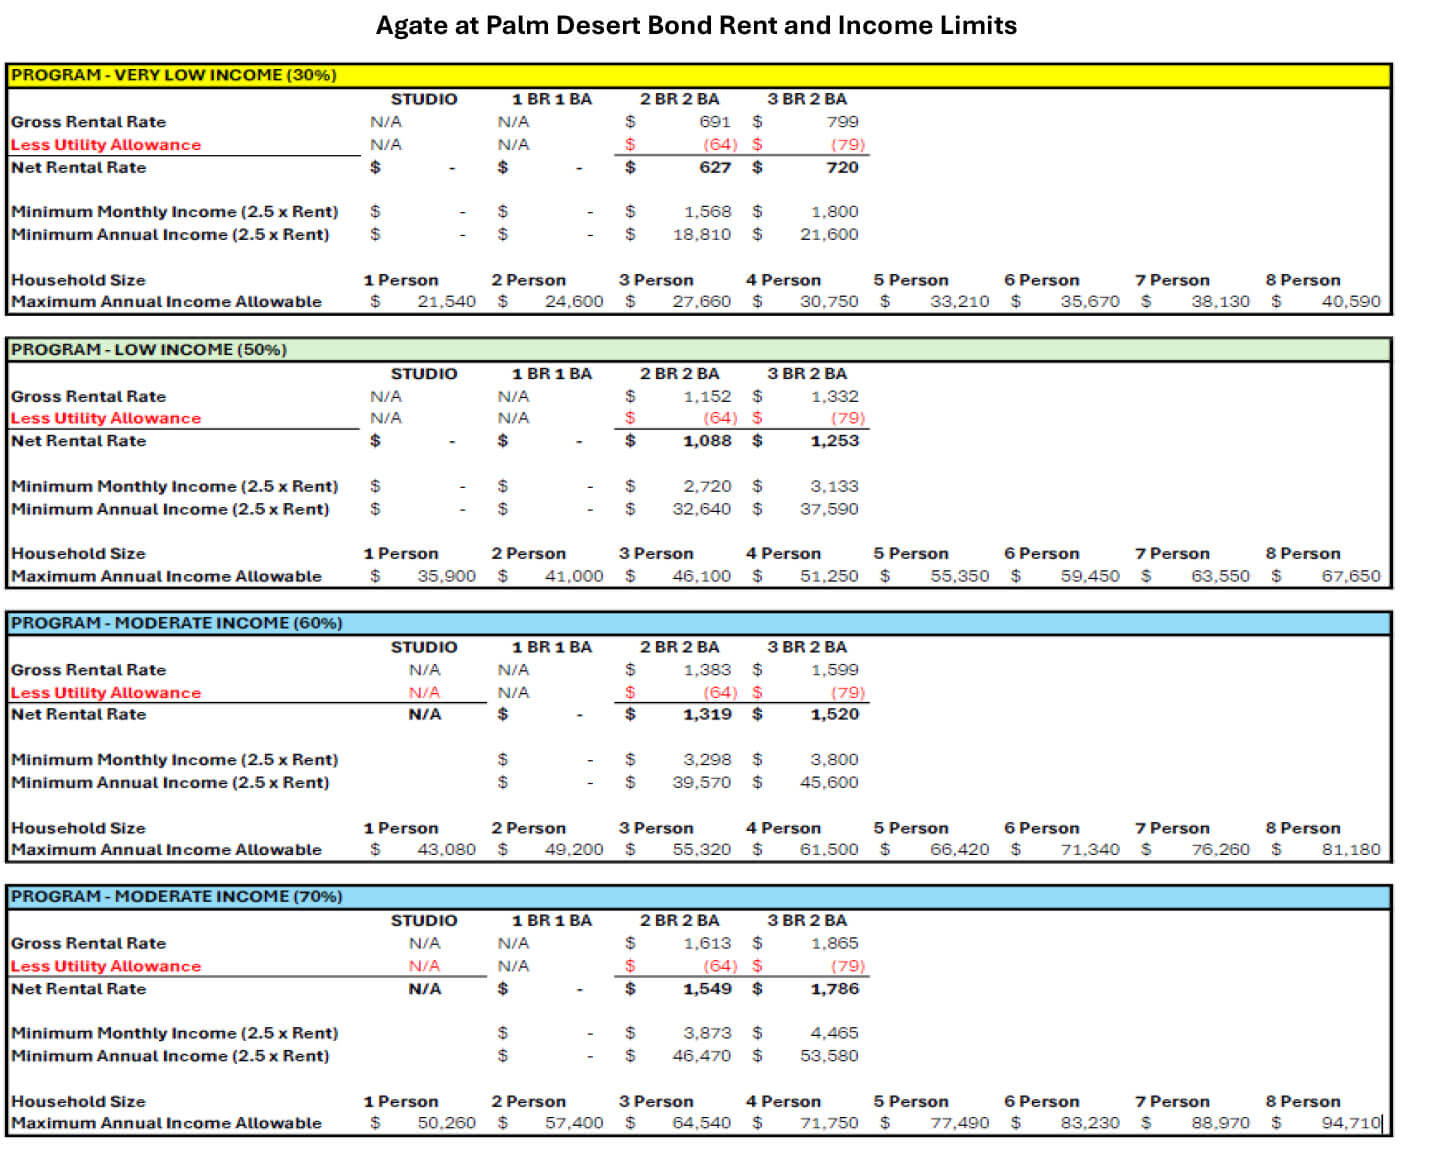Select the PROGRAM - MODERATE INCOME (60%) header

(698, 623)
